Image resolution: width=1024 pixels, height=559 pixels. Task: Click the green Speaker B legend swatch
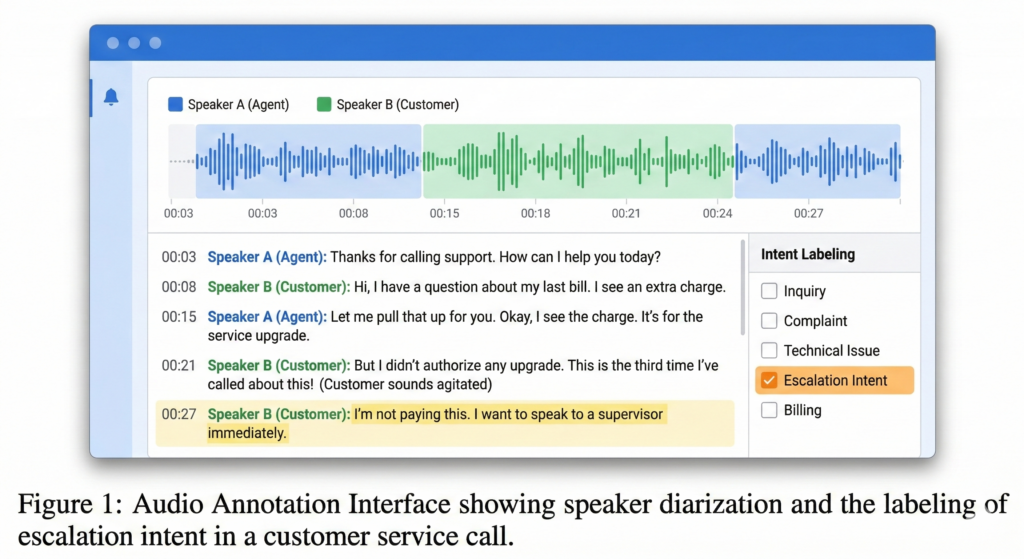pyautogui.click(x=324, y=104)
